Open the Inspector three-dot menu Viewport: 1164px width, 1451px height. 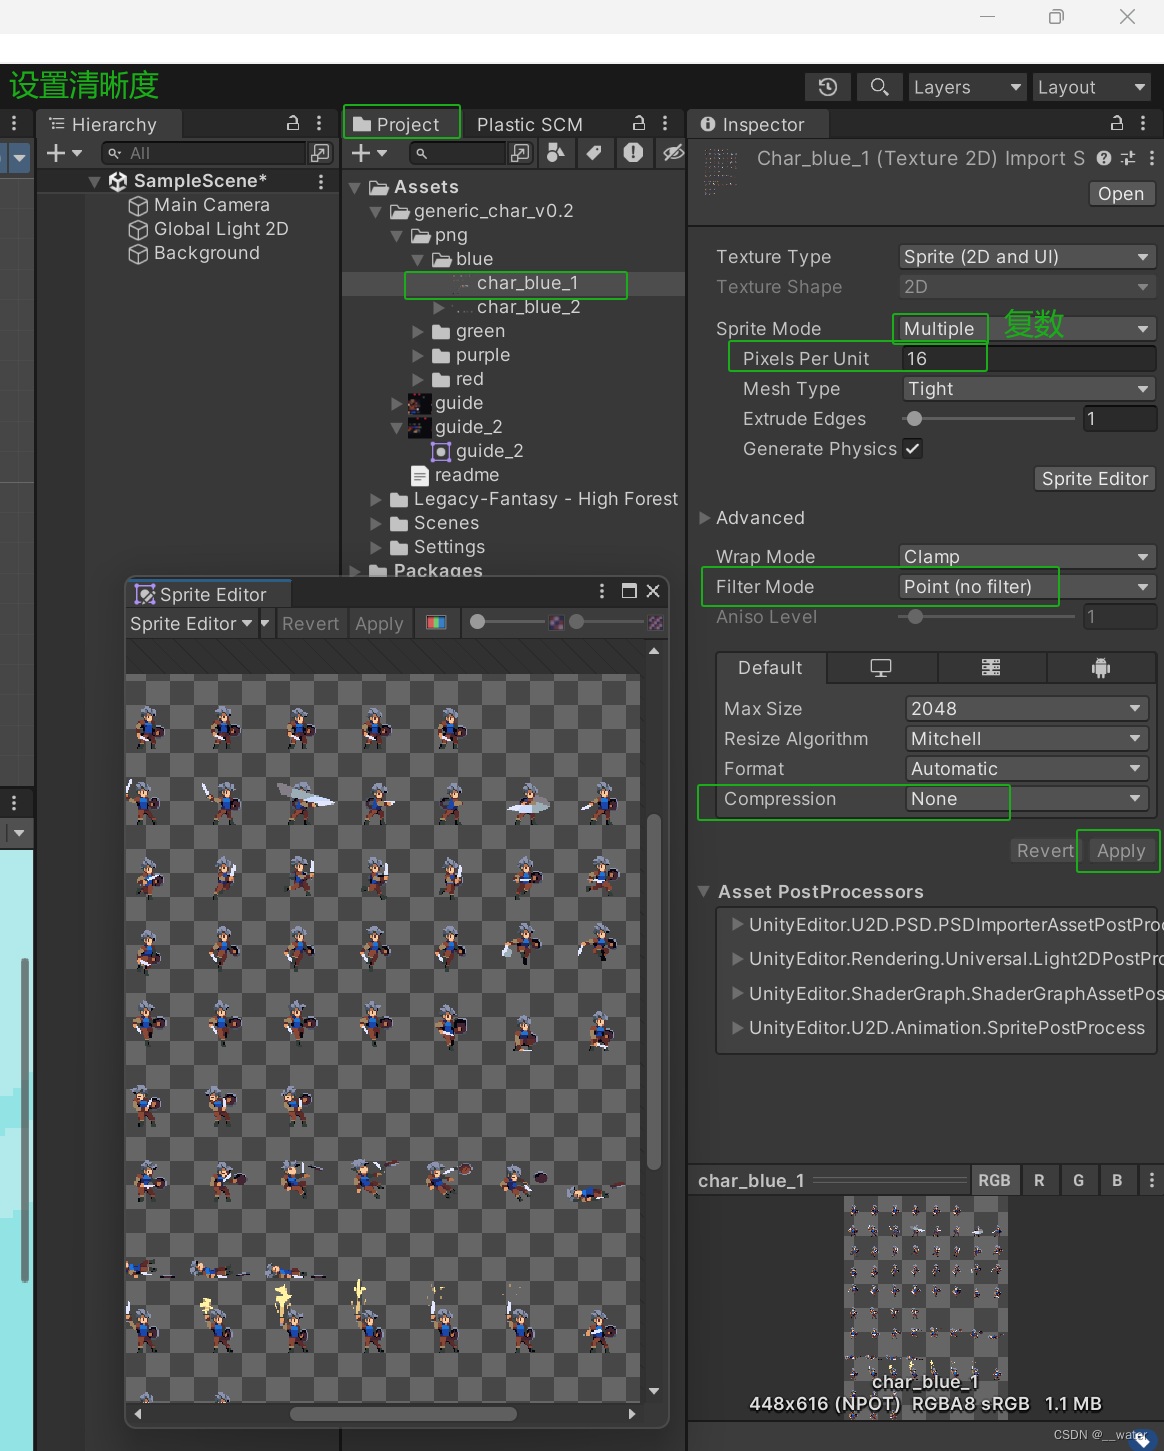click(1143, 123)
